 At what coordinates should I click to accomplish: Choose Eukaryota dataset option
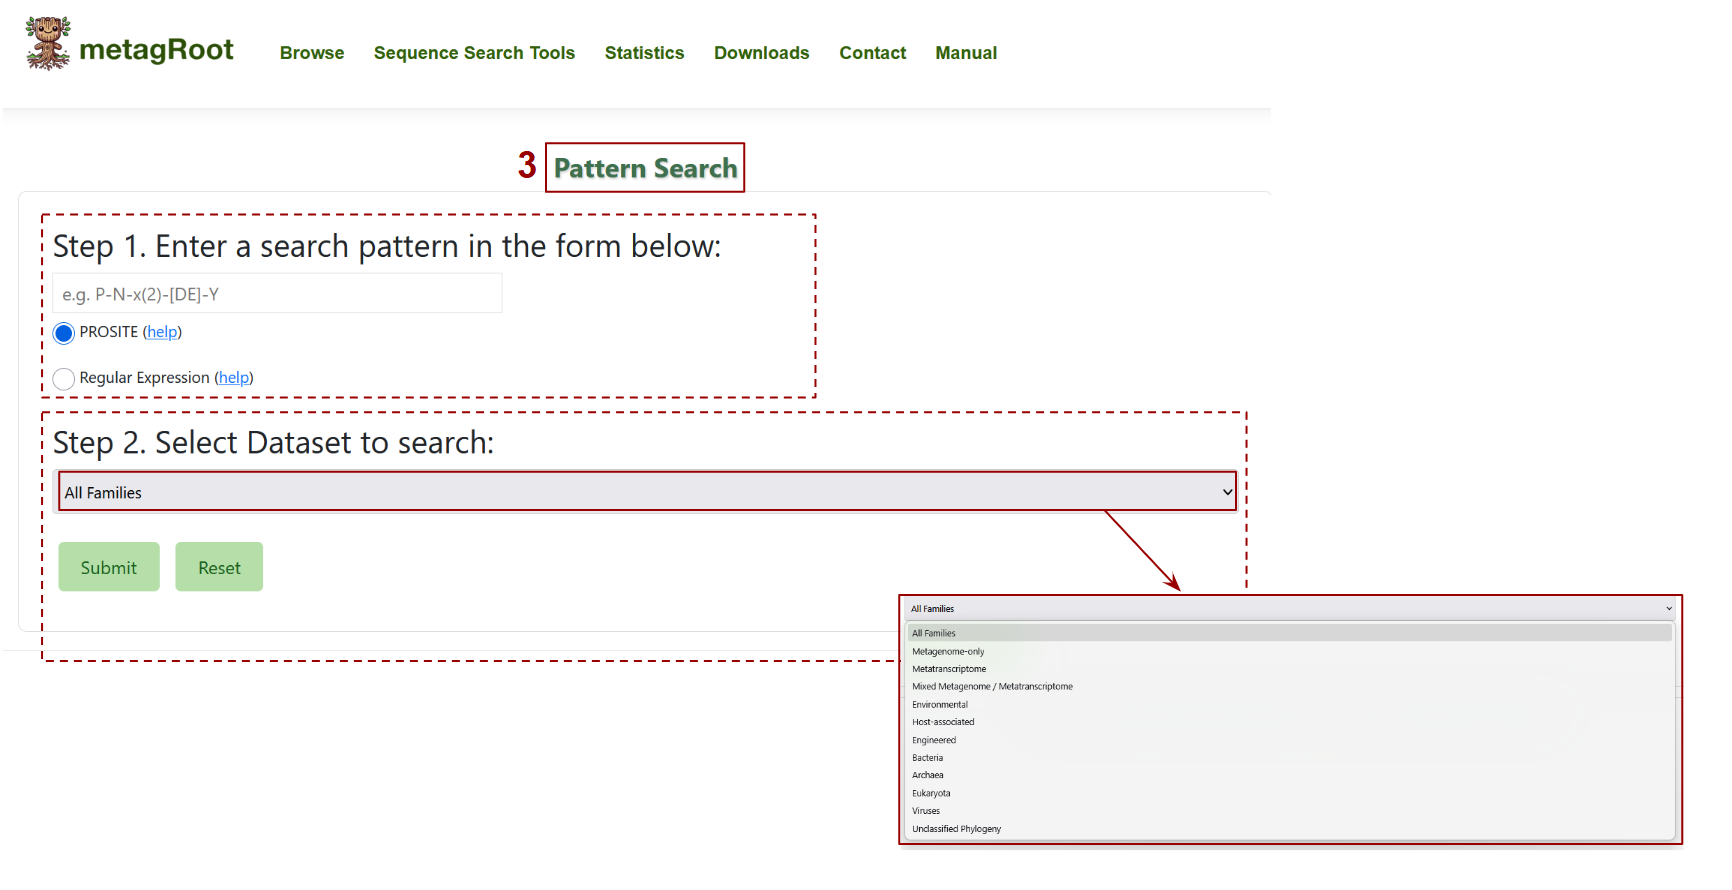[1290, 793]
